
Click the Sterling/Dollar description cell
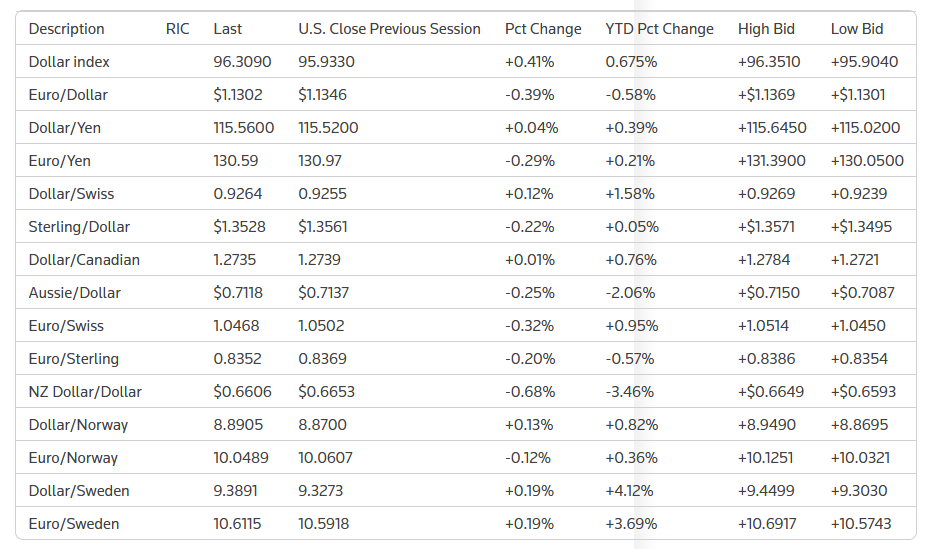point(79,227)
